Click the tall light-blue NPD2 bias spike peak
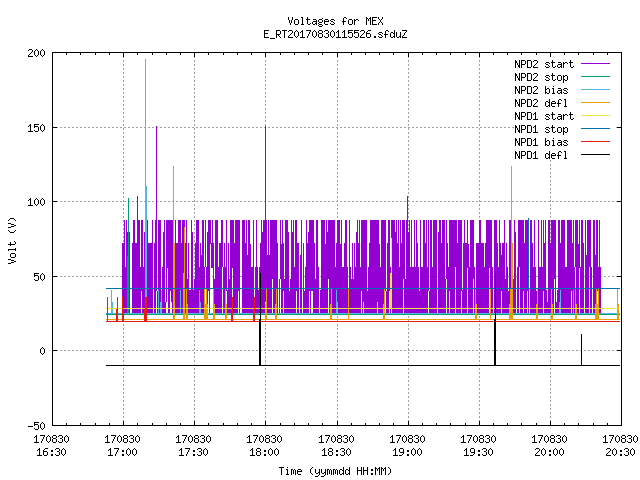 145,60
